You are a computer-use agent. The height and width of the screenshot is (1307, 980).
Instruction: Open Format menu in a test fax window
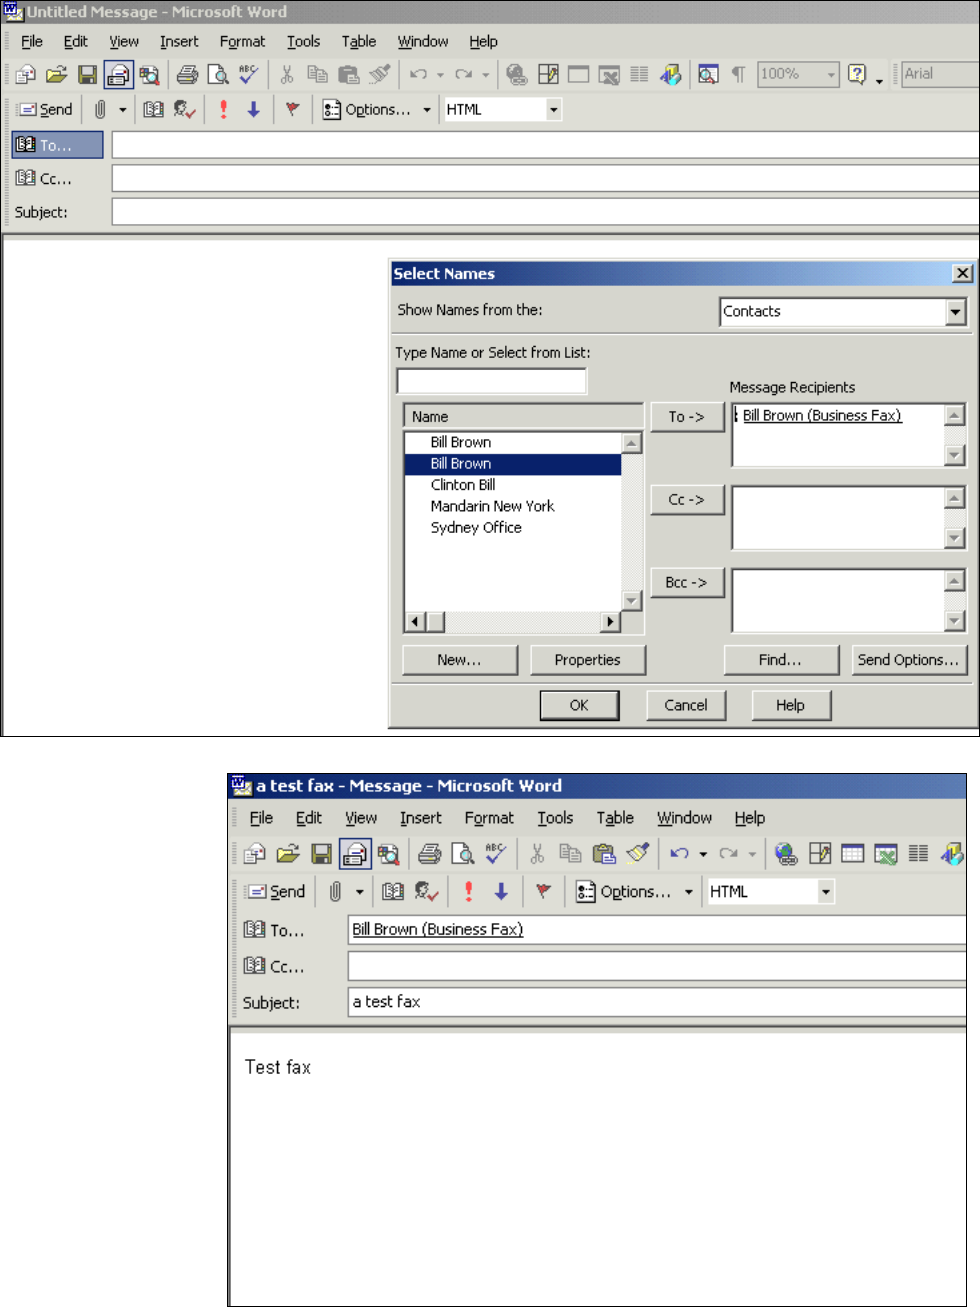click(x=489, y=818)
